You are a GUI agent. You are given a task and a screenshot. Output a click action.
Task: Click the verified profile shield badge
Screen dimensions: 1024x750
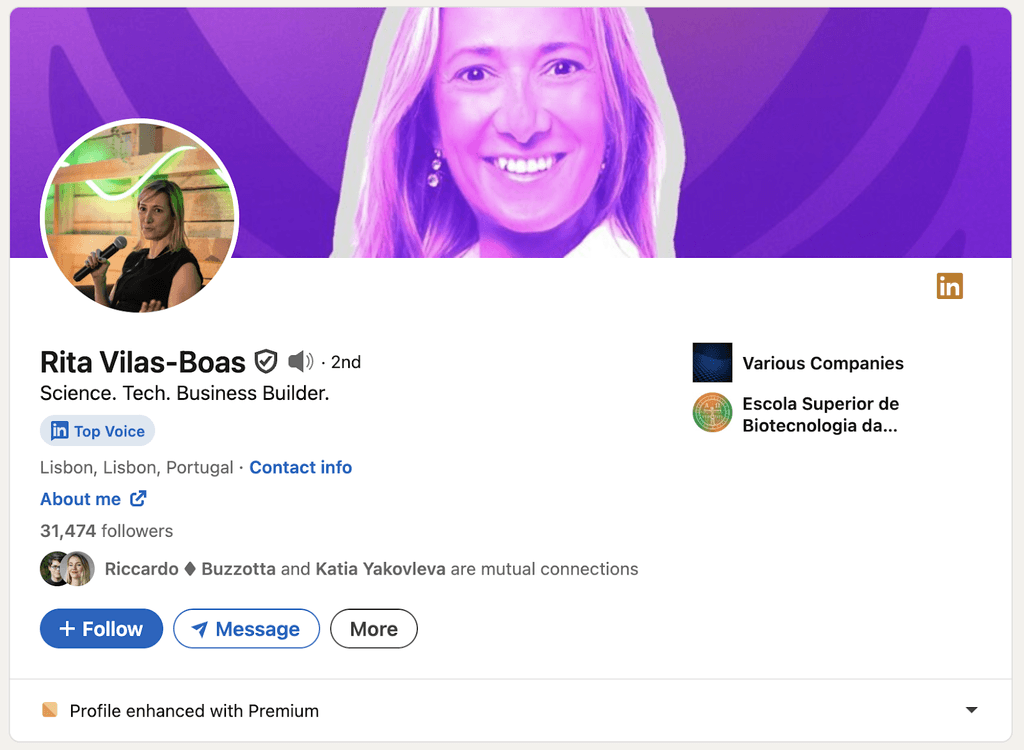click(x=266, y=361)
